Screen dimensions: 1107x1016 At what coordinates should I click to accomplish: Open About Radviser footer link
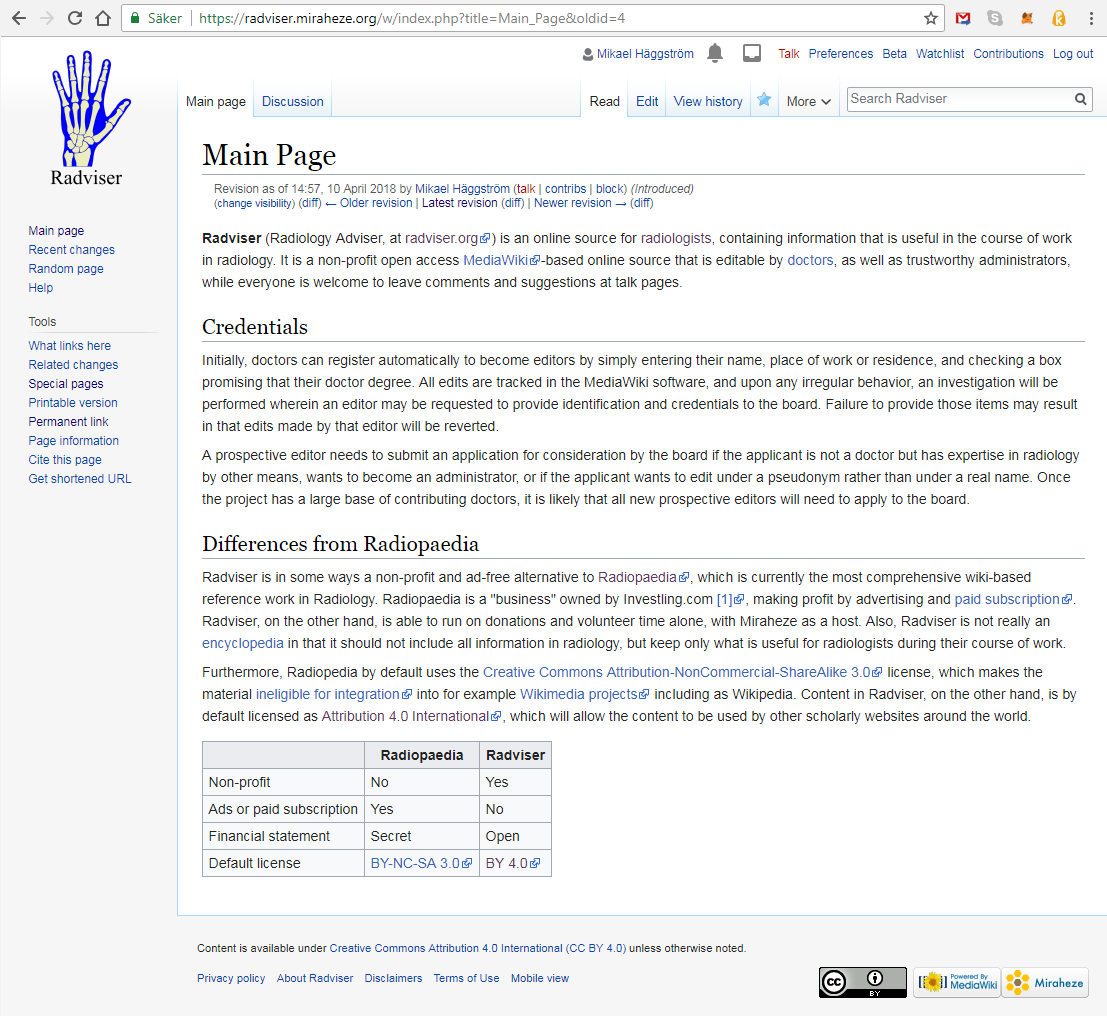point(315,979)
